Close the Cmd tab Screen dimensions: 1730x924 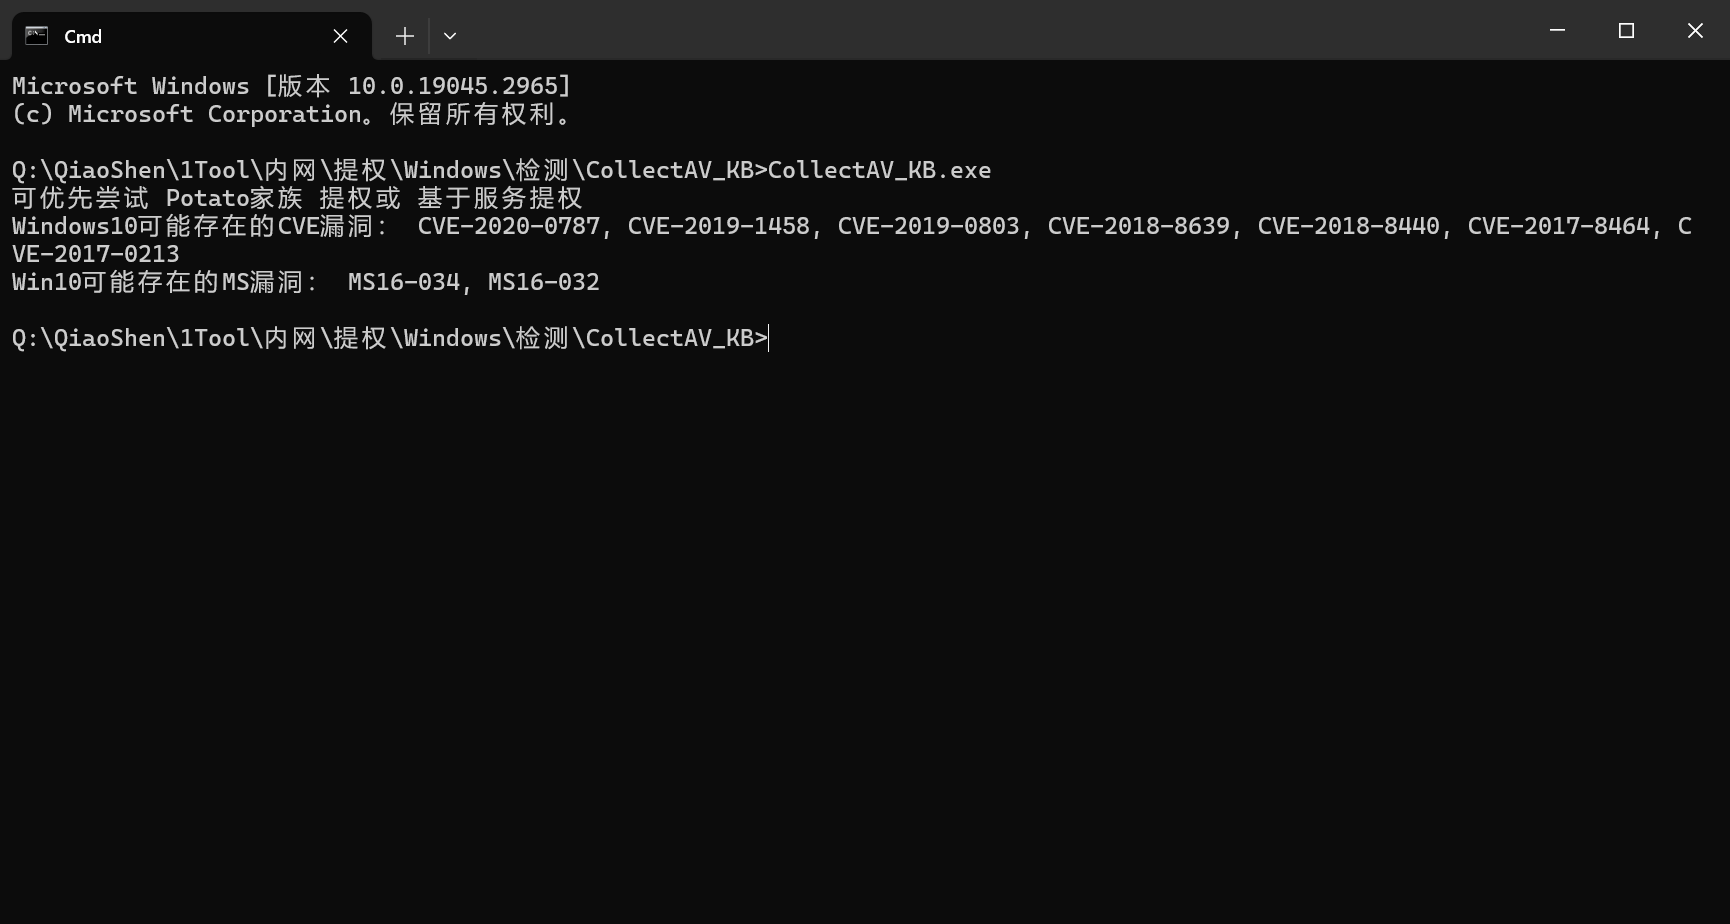pos(340,36)
